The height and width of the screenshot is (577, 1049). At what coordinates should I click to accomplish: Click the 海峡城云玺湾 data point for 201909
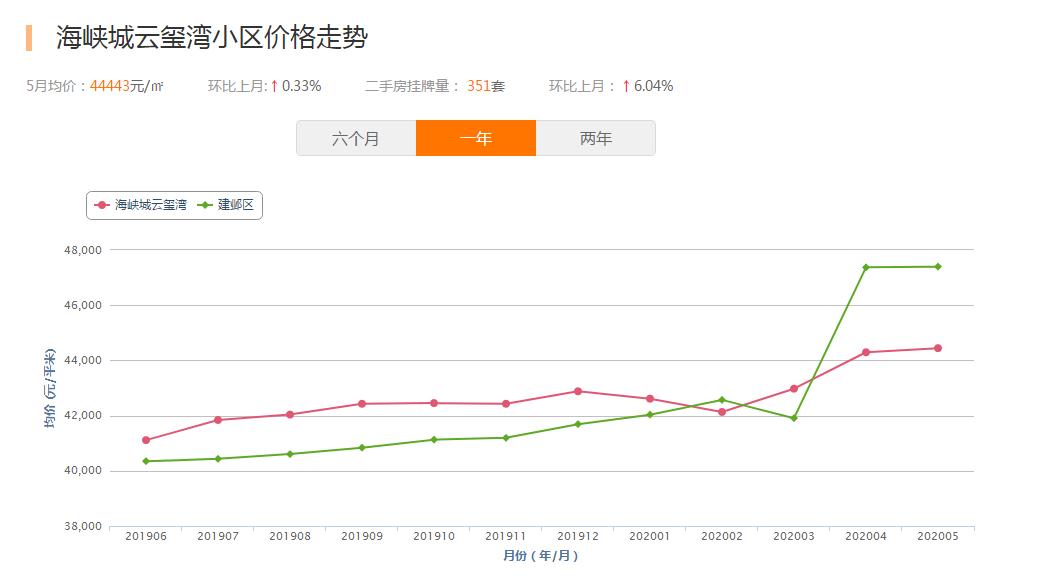click(x=362, y=404)
